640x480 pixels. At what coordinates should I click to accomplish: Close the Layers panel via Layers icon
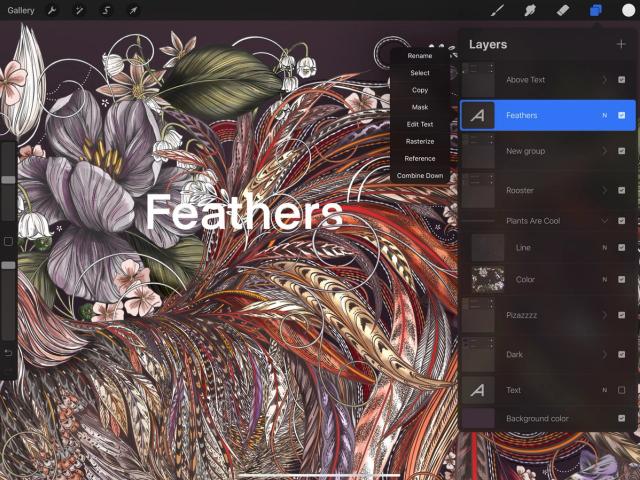[x=596, y=10]
